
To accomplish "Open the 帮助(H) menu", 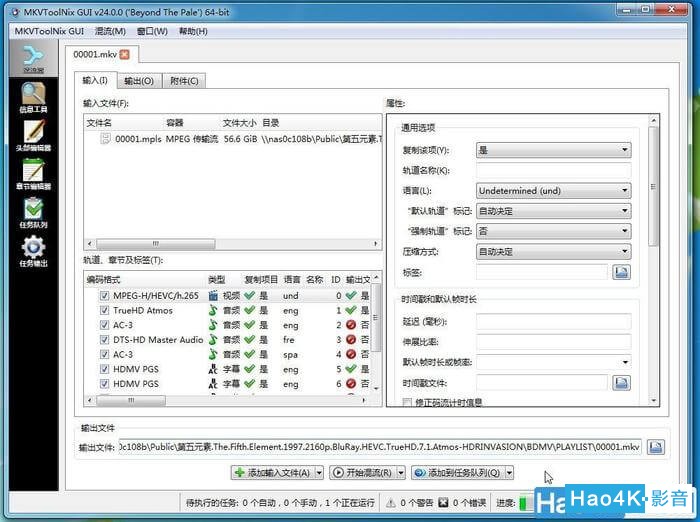I will pos(193,31).
